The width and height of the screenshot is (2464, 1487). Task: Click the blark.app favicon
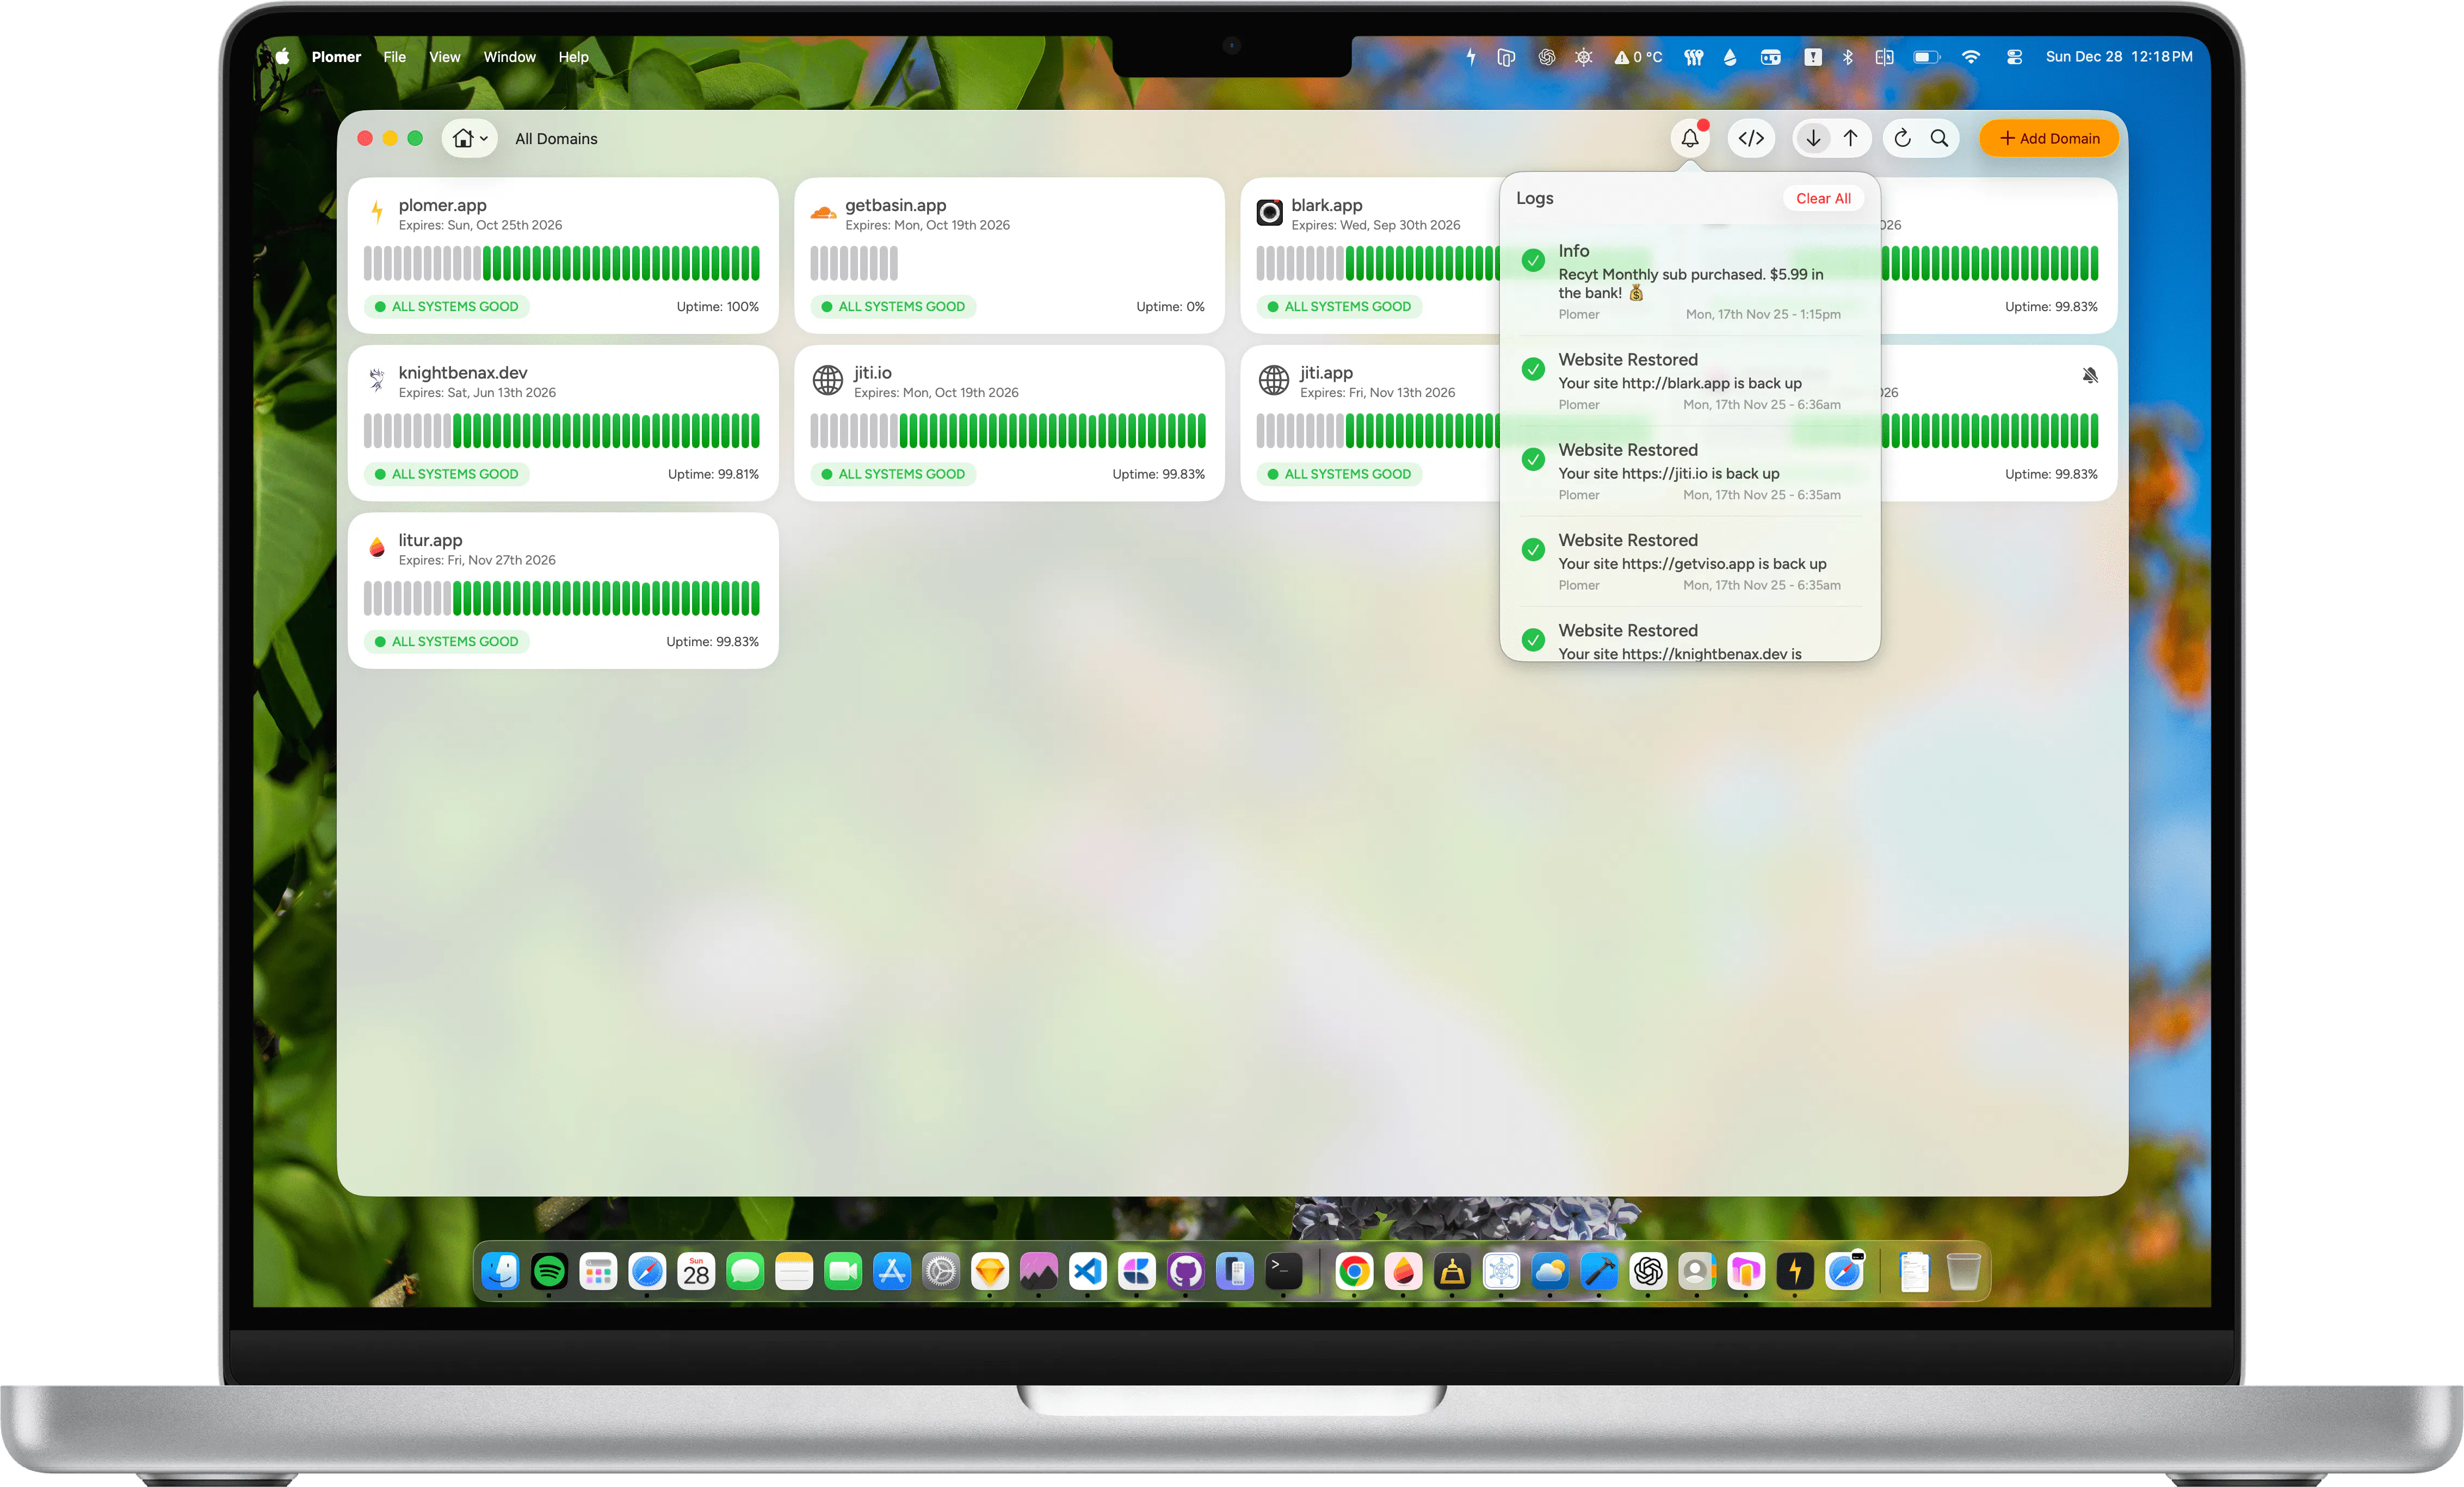tap(1269, 212)
